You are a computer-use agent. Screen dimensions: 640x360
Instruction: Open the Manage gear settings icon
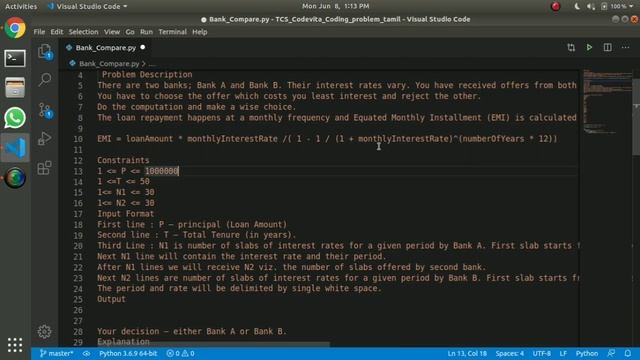point(44,331)
